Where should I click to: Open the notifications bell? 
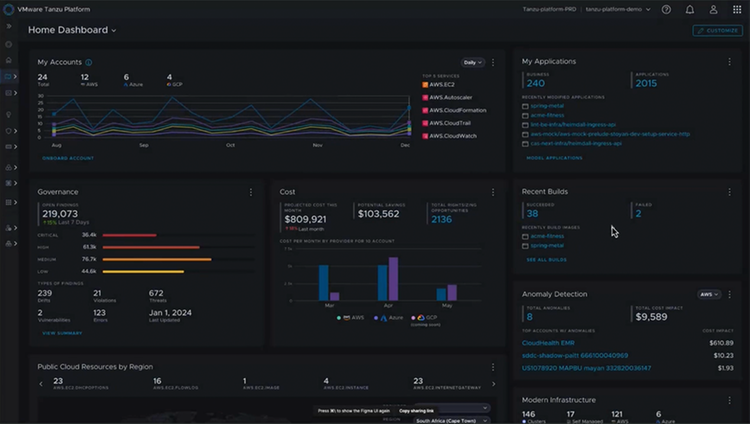tap(690, 10)
